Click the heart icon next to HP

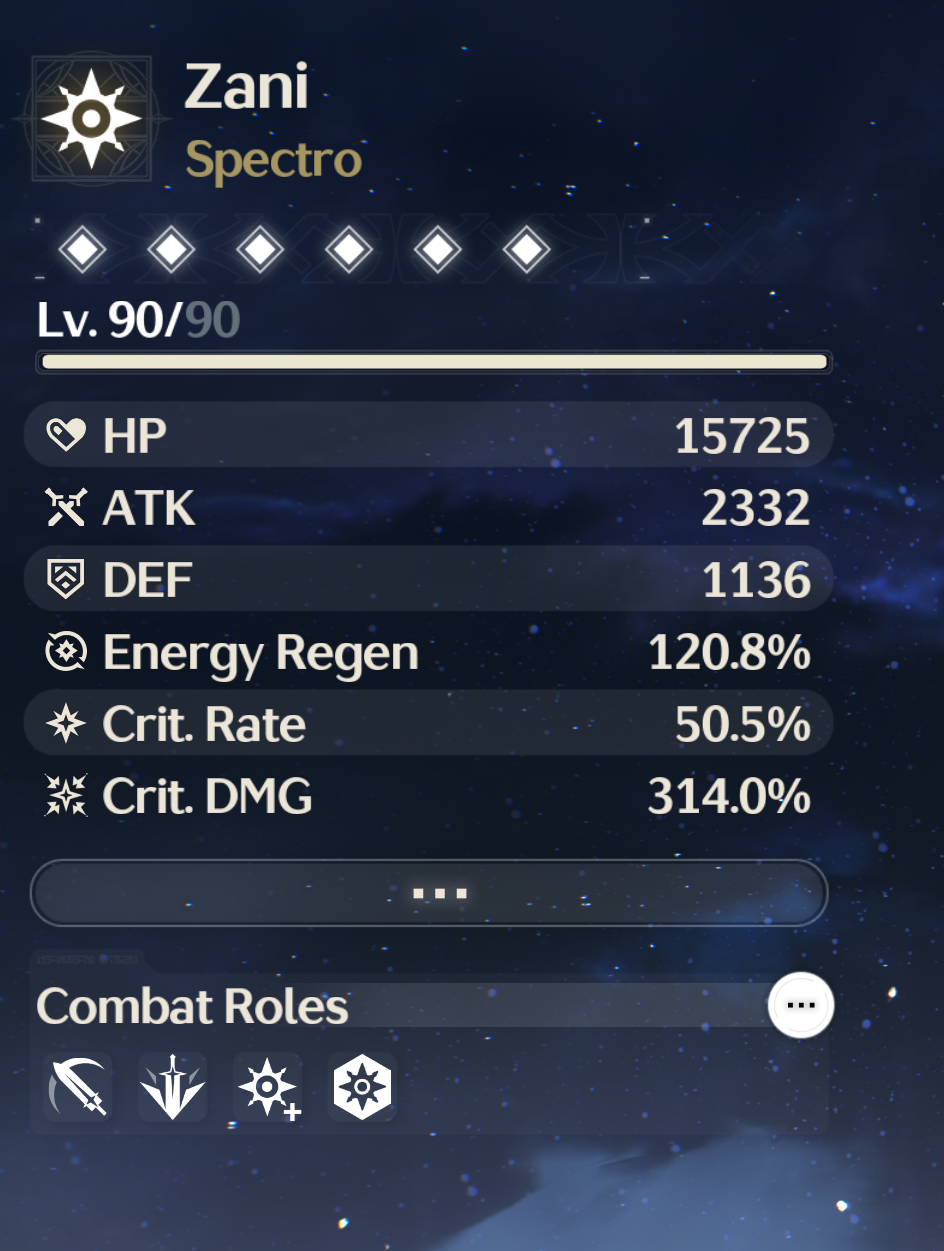coord(66,435)
